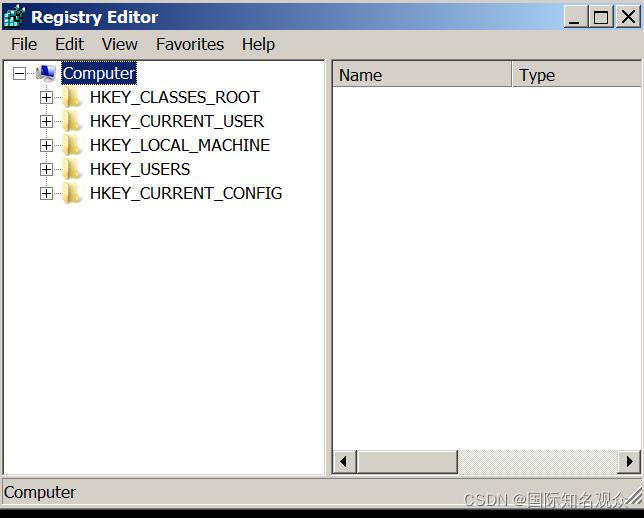Click the HKEY_CURRENT_USER folder icon
This screenshot has height=518, width=644.
[72, 121]
